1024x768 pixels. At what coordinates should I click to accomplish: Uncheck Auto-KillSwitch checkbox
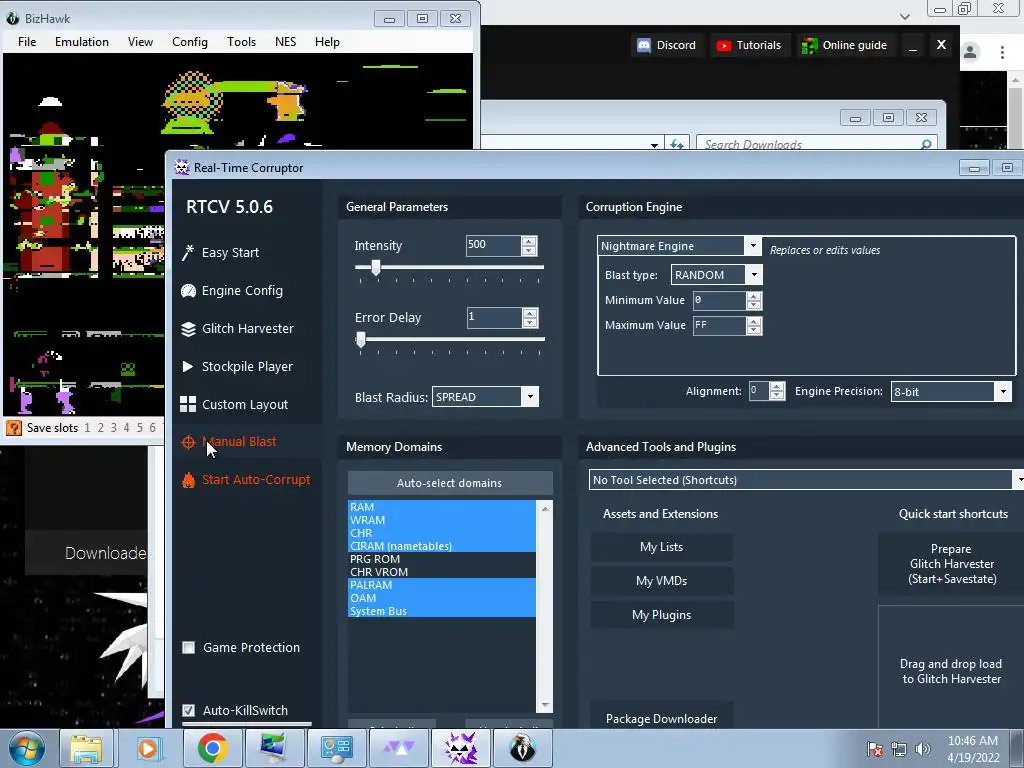click(188, 711)
